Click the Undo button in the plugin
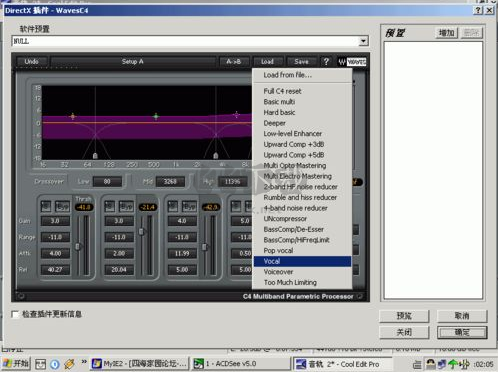The image size is (498, 372). (31, 62)
